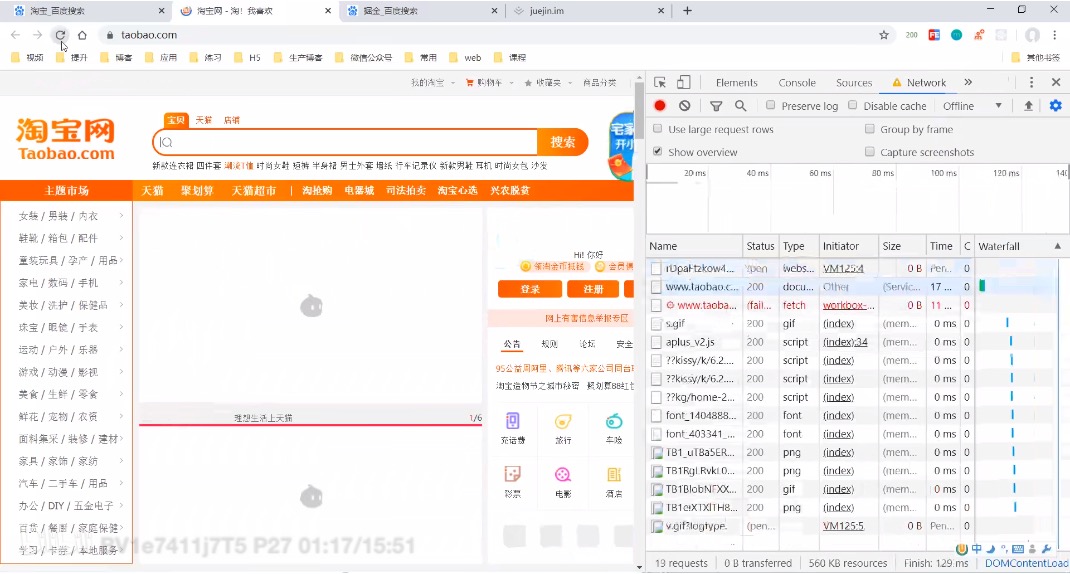1070x574 pixels.
Task: Toggle Capture screenshots checkbox
Action: 869,152
